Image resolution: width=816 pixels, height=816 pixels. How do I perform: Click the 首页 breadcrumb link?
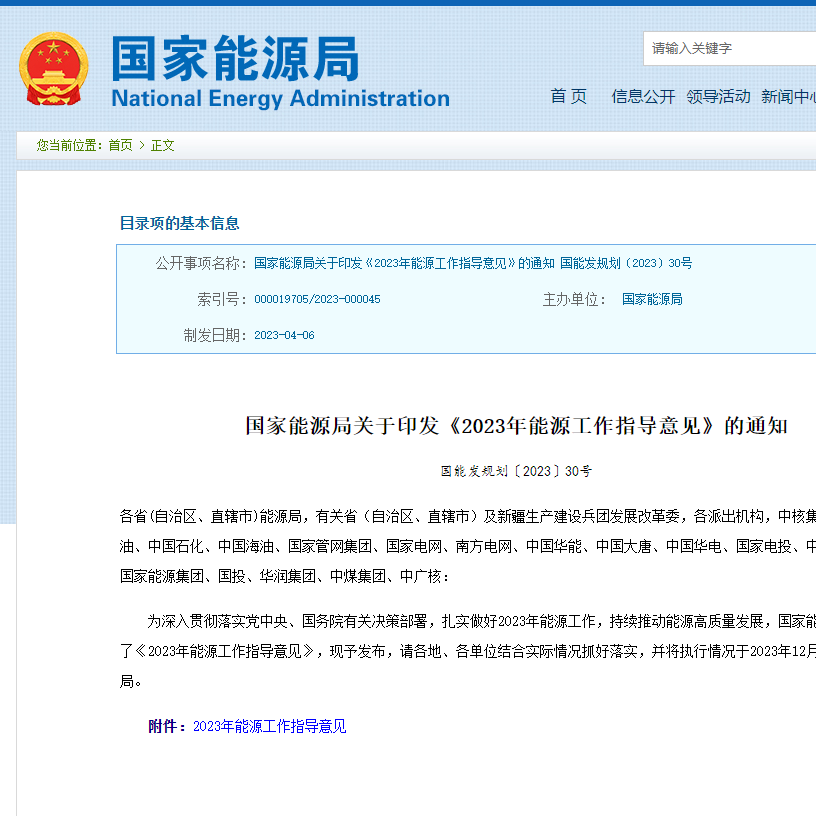120,145
